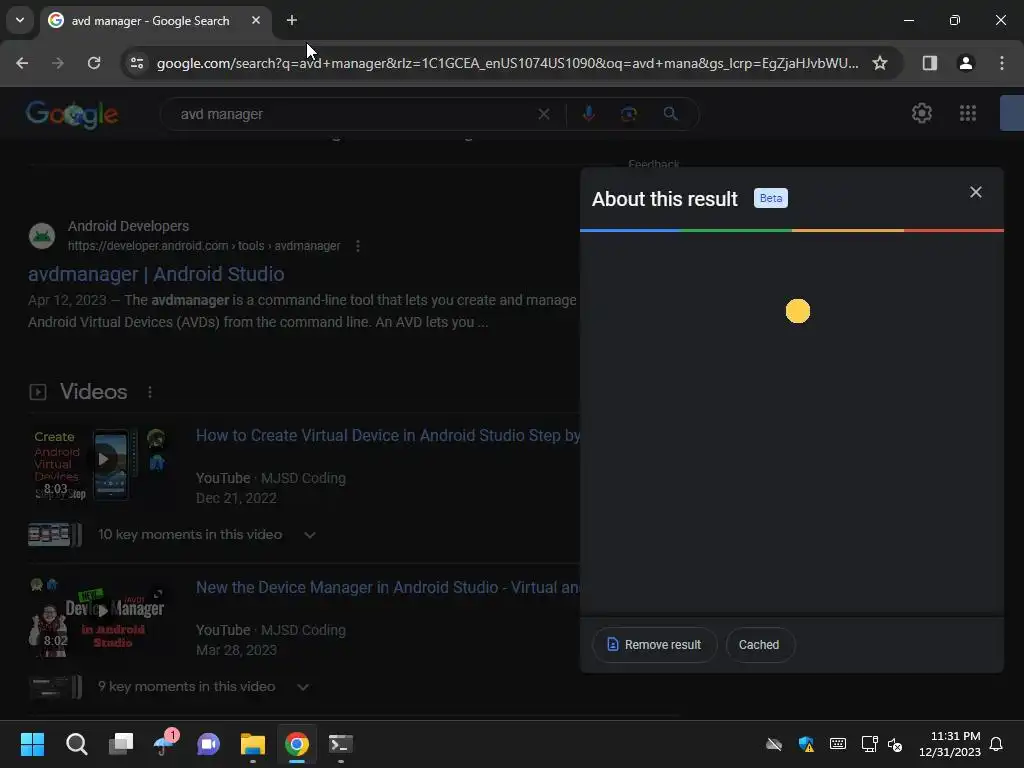Viewport: 1024px width, 768px height.
Task: Open Task View on the taskbar
Action: (x=121, y=744)
